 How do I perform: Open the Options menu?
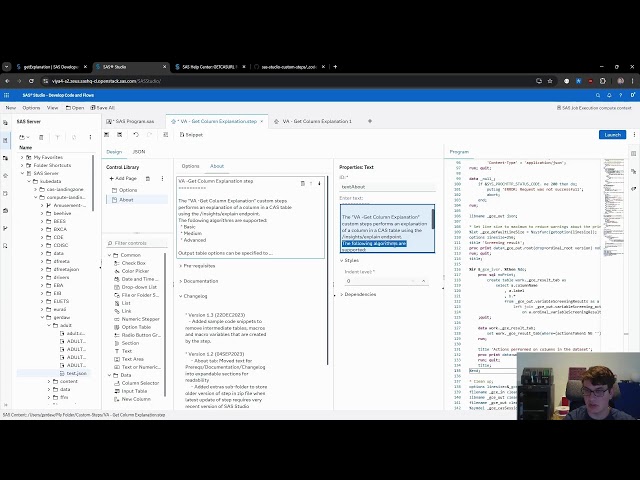pyautogui.click(x=31, y=108)
